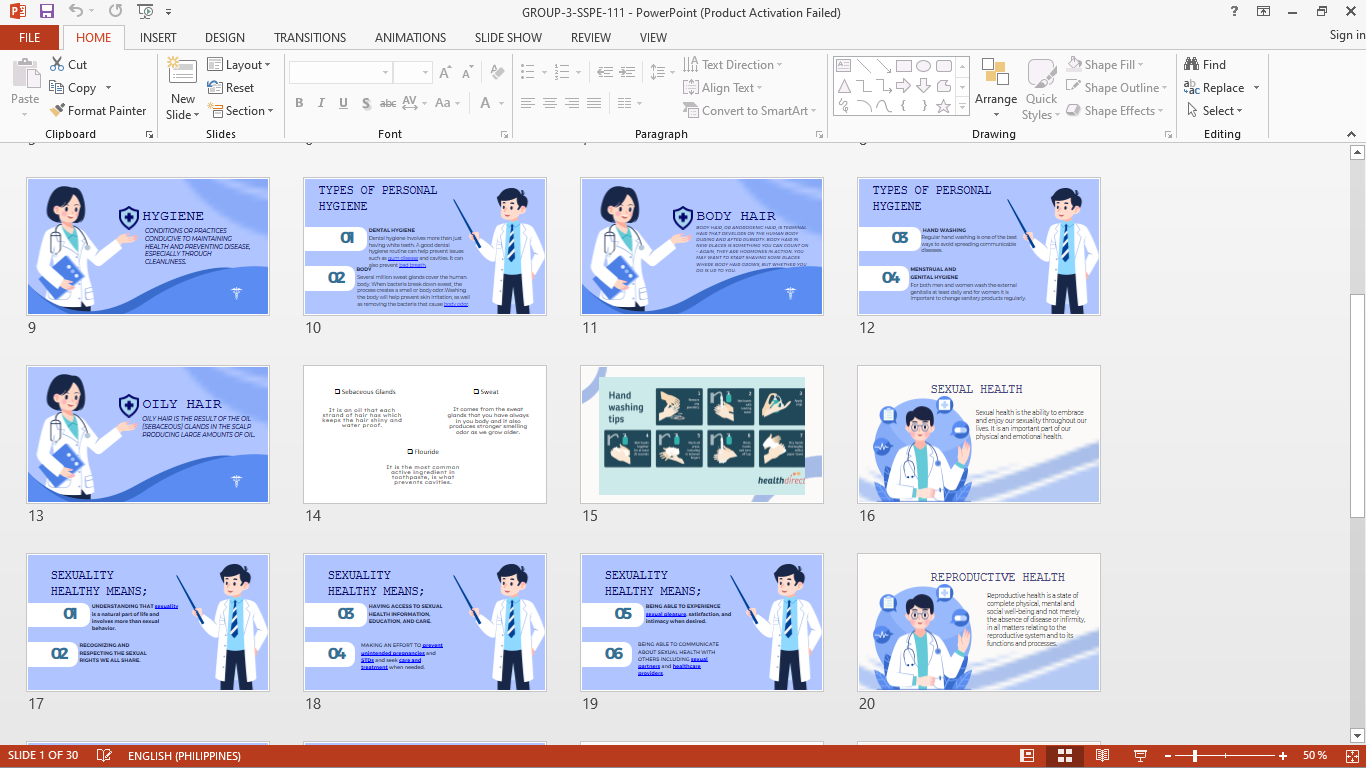Image resolution: width=1366 pixels, height=768 pixels.
Task: Activate the Format Painter
Action: click(x=98, y=110)
